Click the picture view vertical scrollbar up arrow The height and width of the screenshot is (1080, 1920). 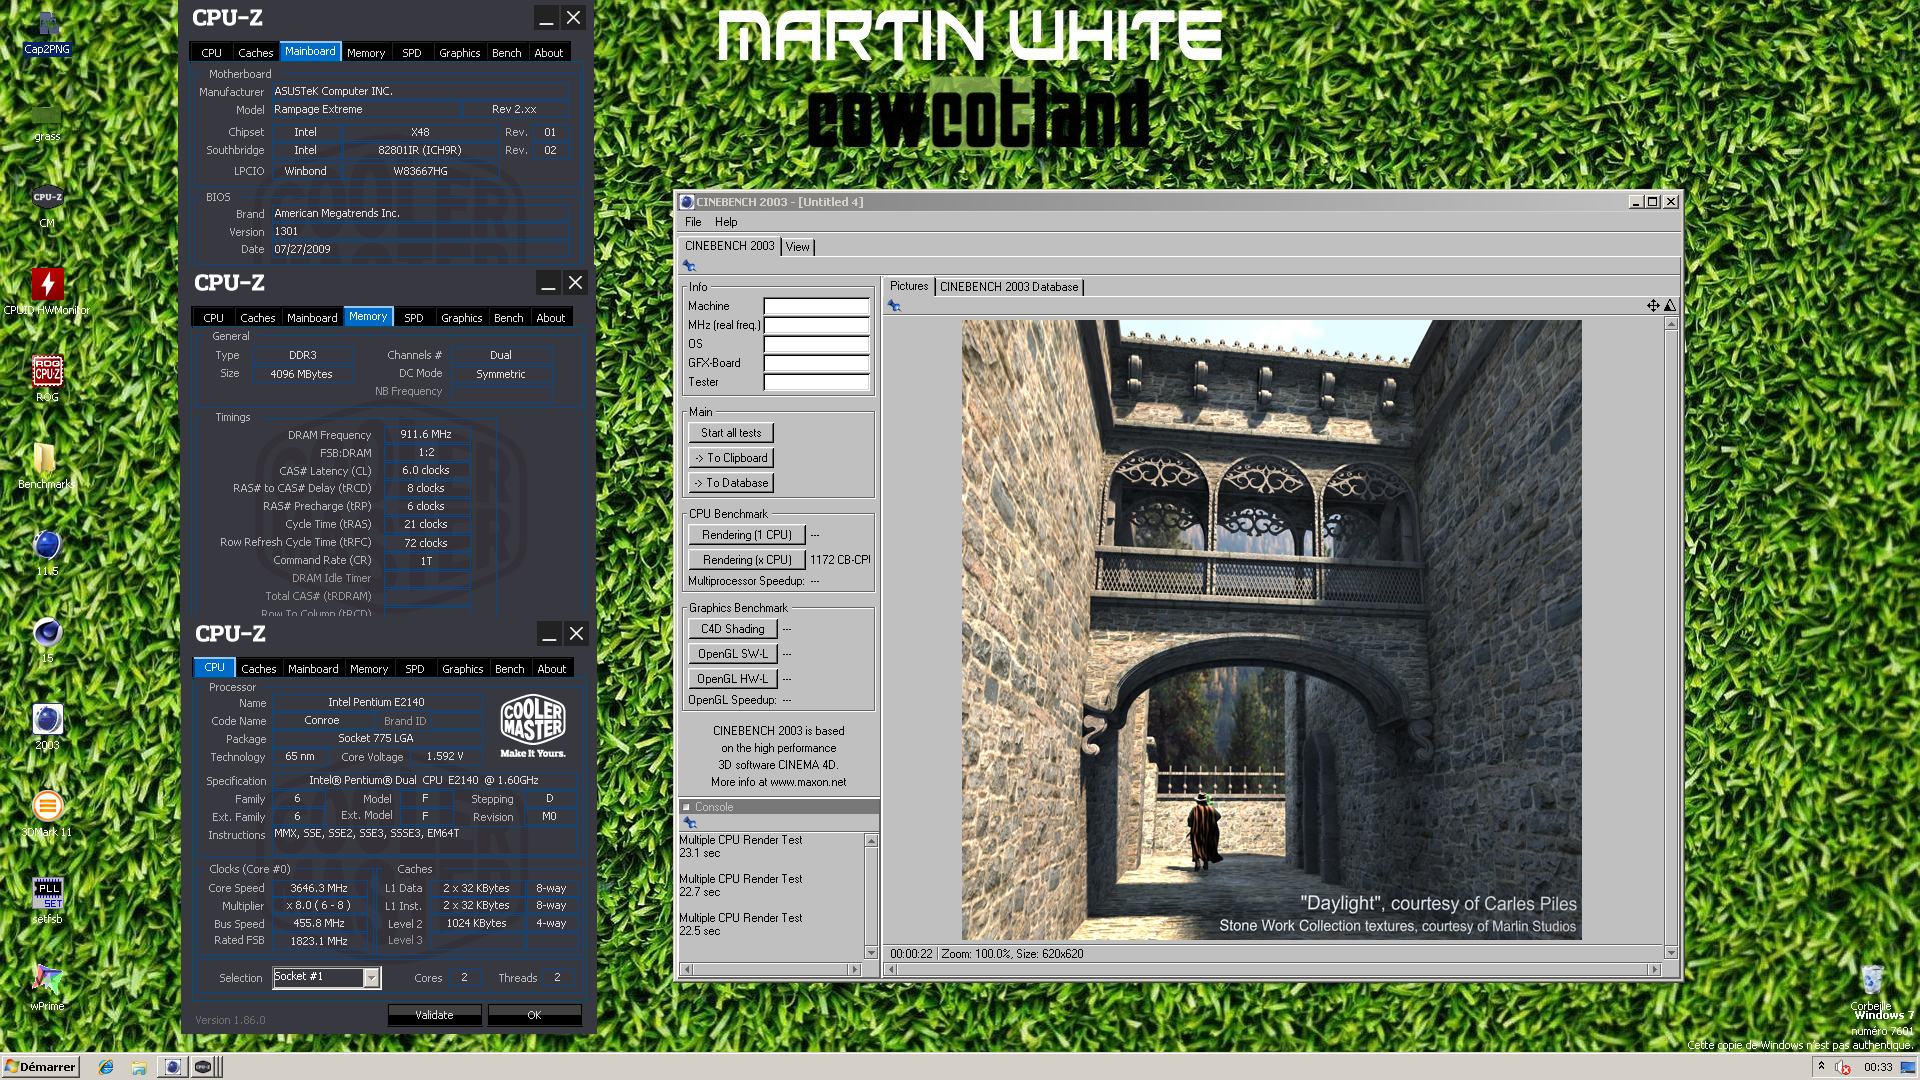coord(1671,324)
